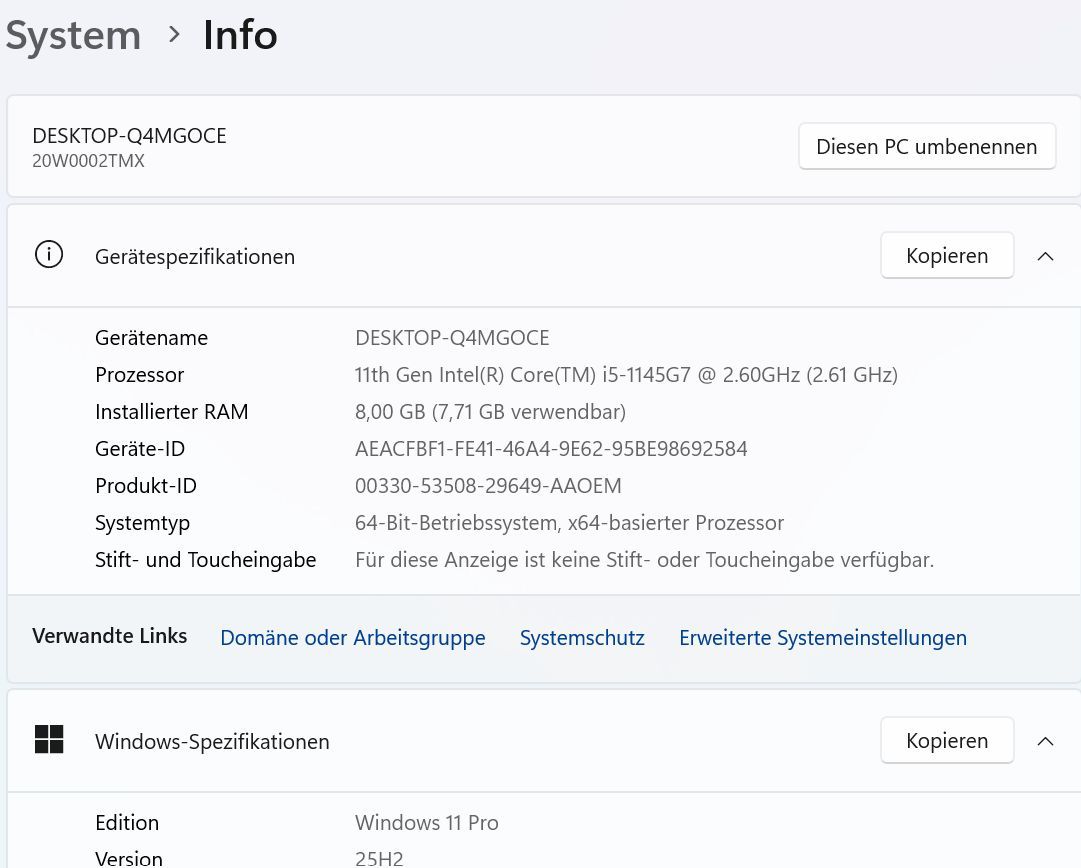1081x868 pixels.
Task: Click the breadcrumb arrow between System and Info
Action: click(x=175, y=35)
